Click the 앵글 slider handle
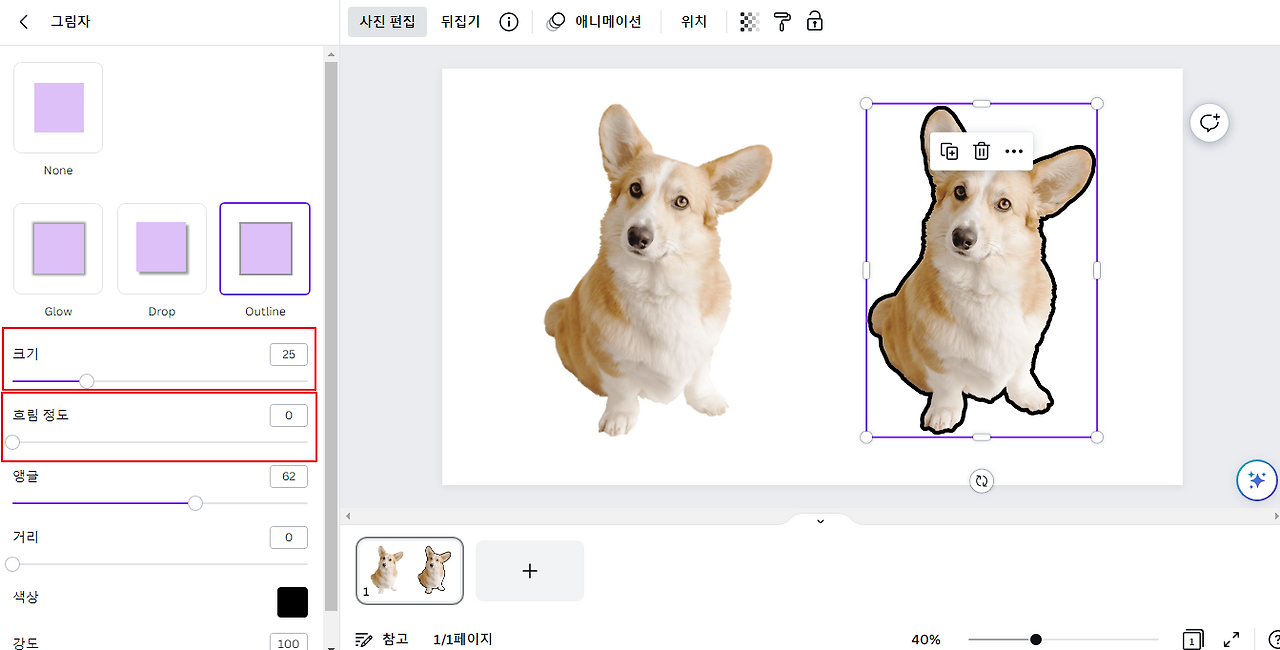 (195, 503)
